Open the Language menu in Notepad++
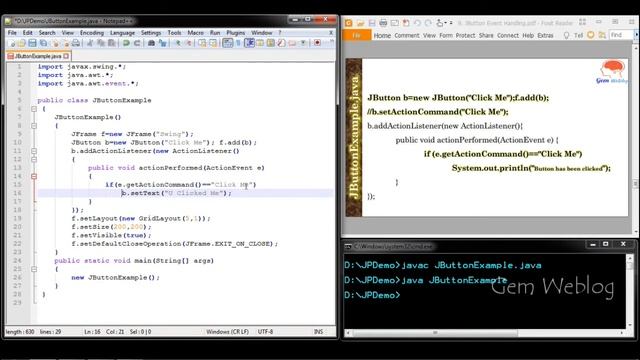The width and height of the screenshot is (640, 360). pos(122,33)
